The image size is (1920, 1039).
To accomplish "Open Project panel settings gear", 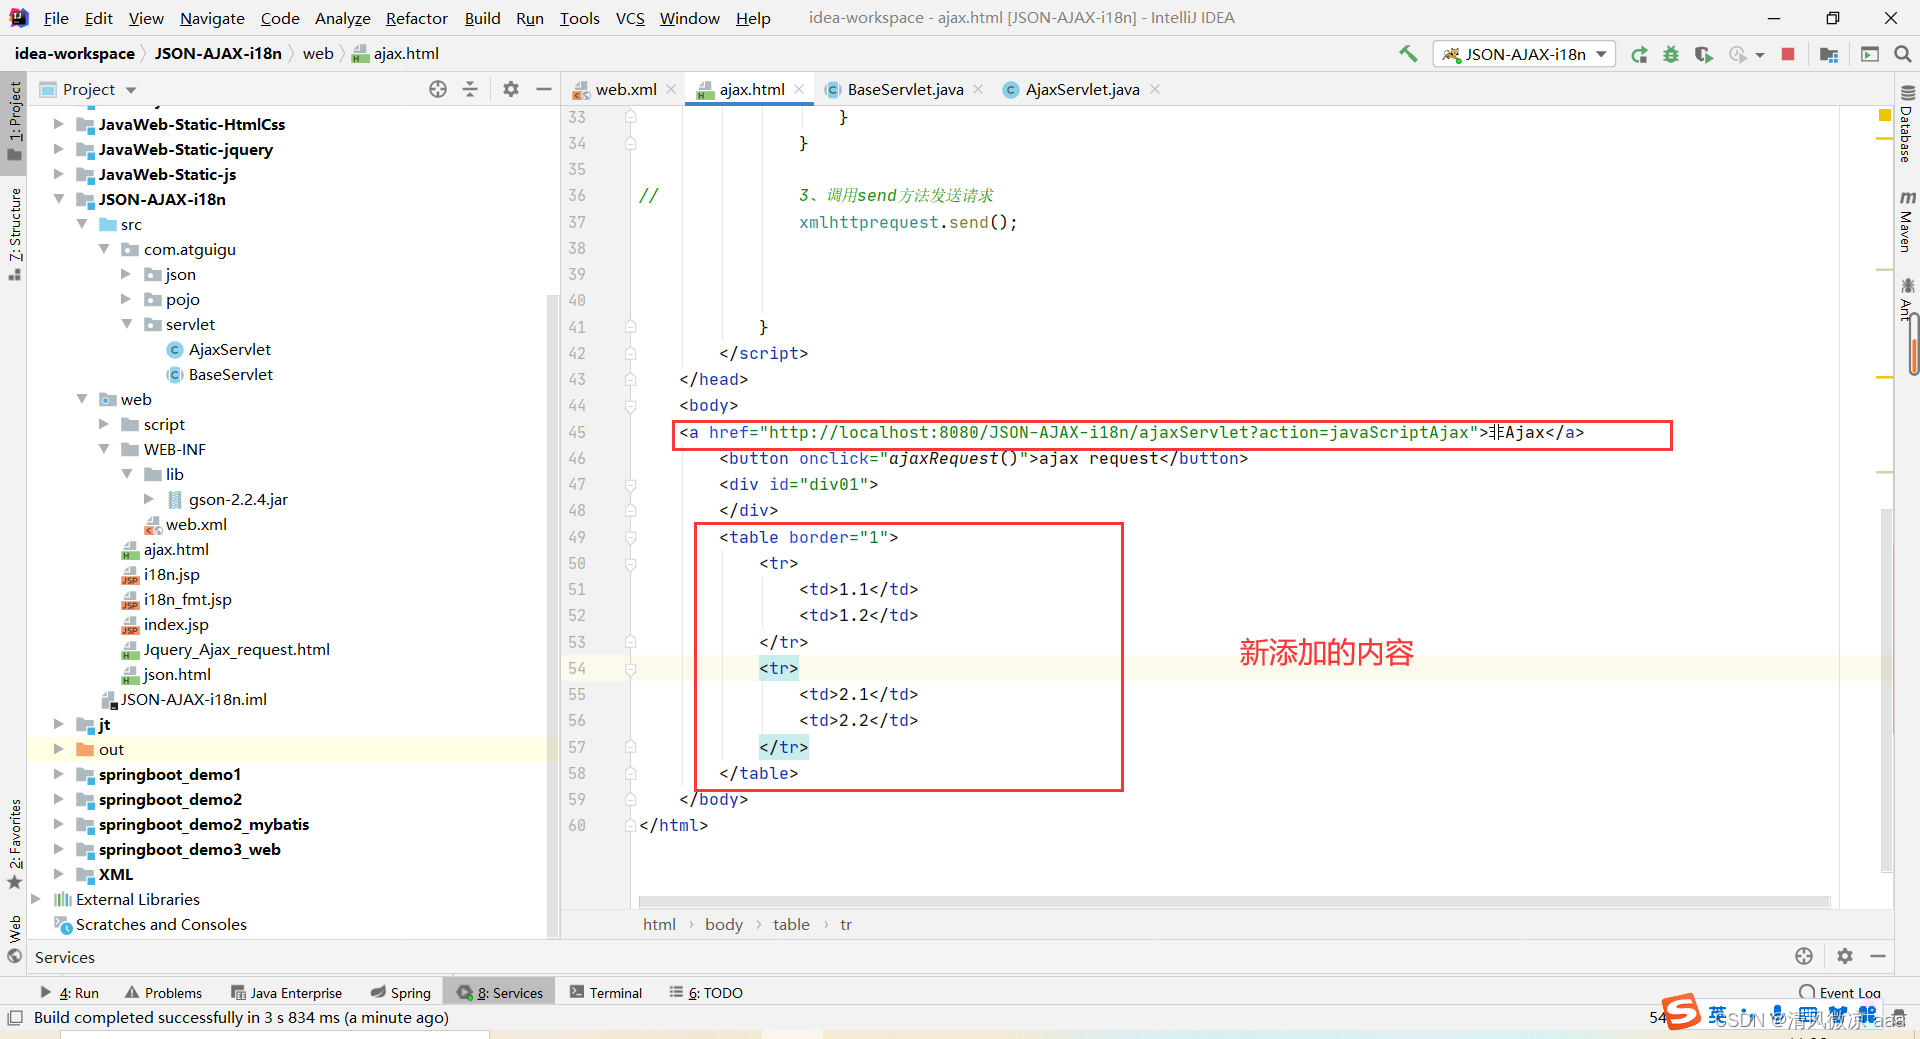I will [511, 89].
